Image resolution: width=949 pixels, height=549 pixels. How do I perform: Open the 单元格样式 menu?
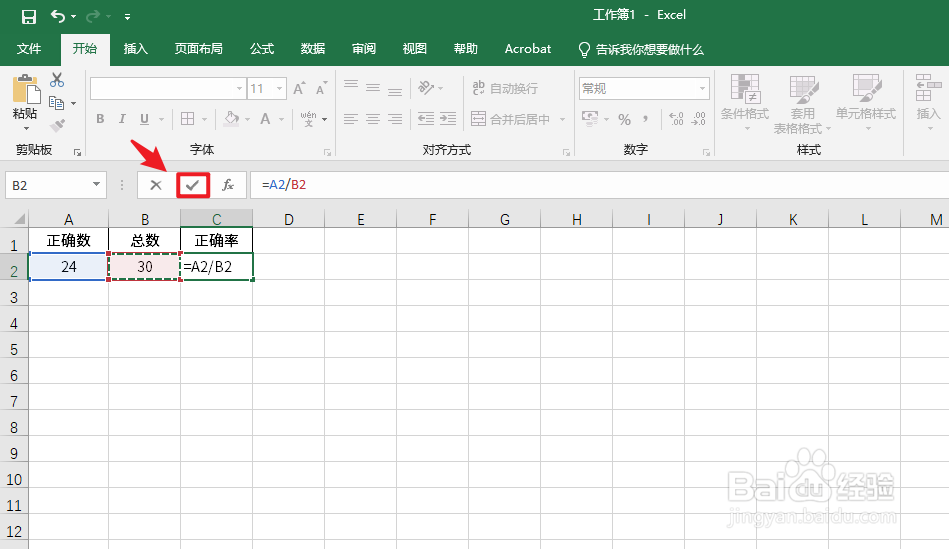pos(866,104)
